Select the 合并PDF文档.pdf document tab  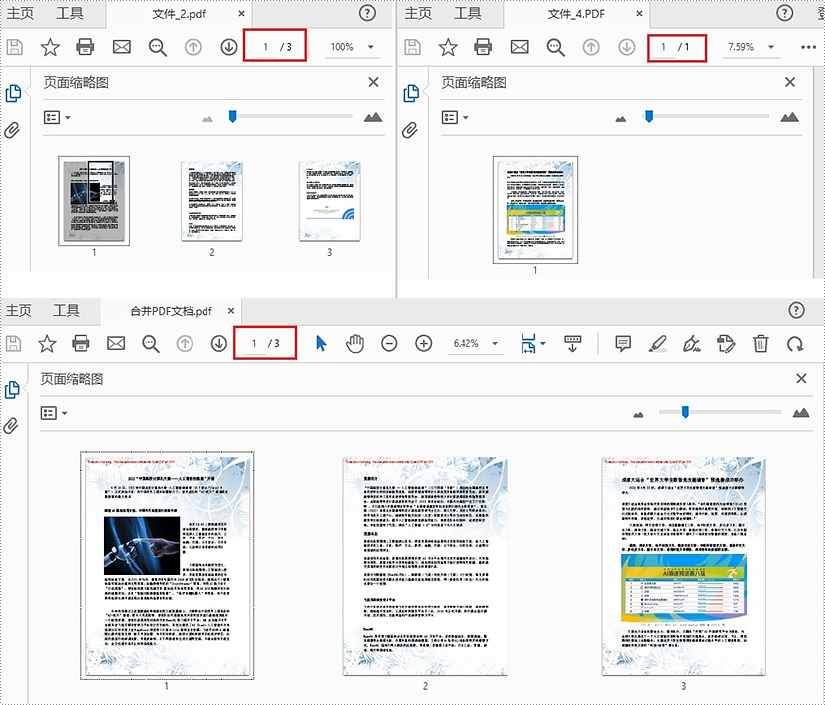point(171,311)
